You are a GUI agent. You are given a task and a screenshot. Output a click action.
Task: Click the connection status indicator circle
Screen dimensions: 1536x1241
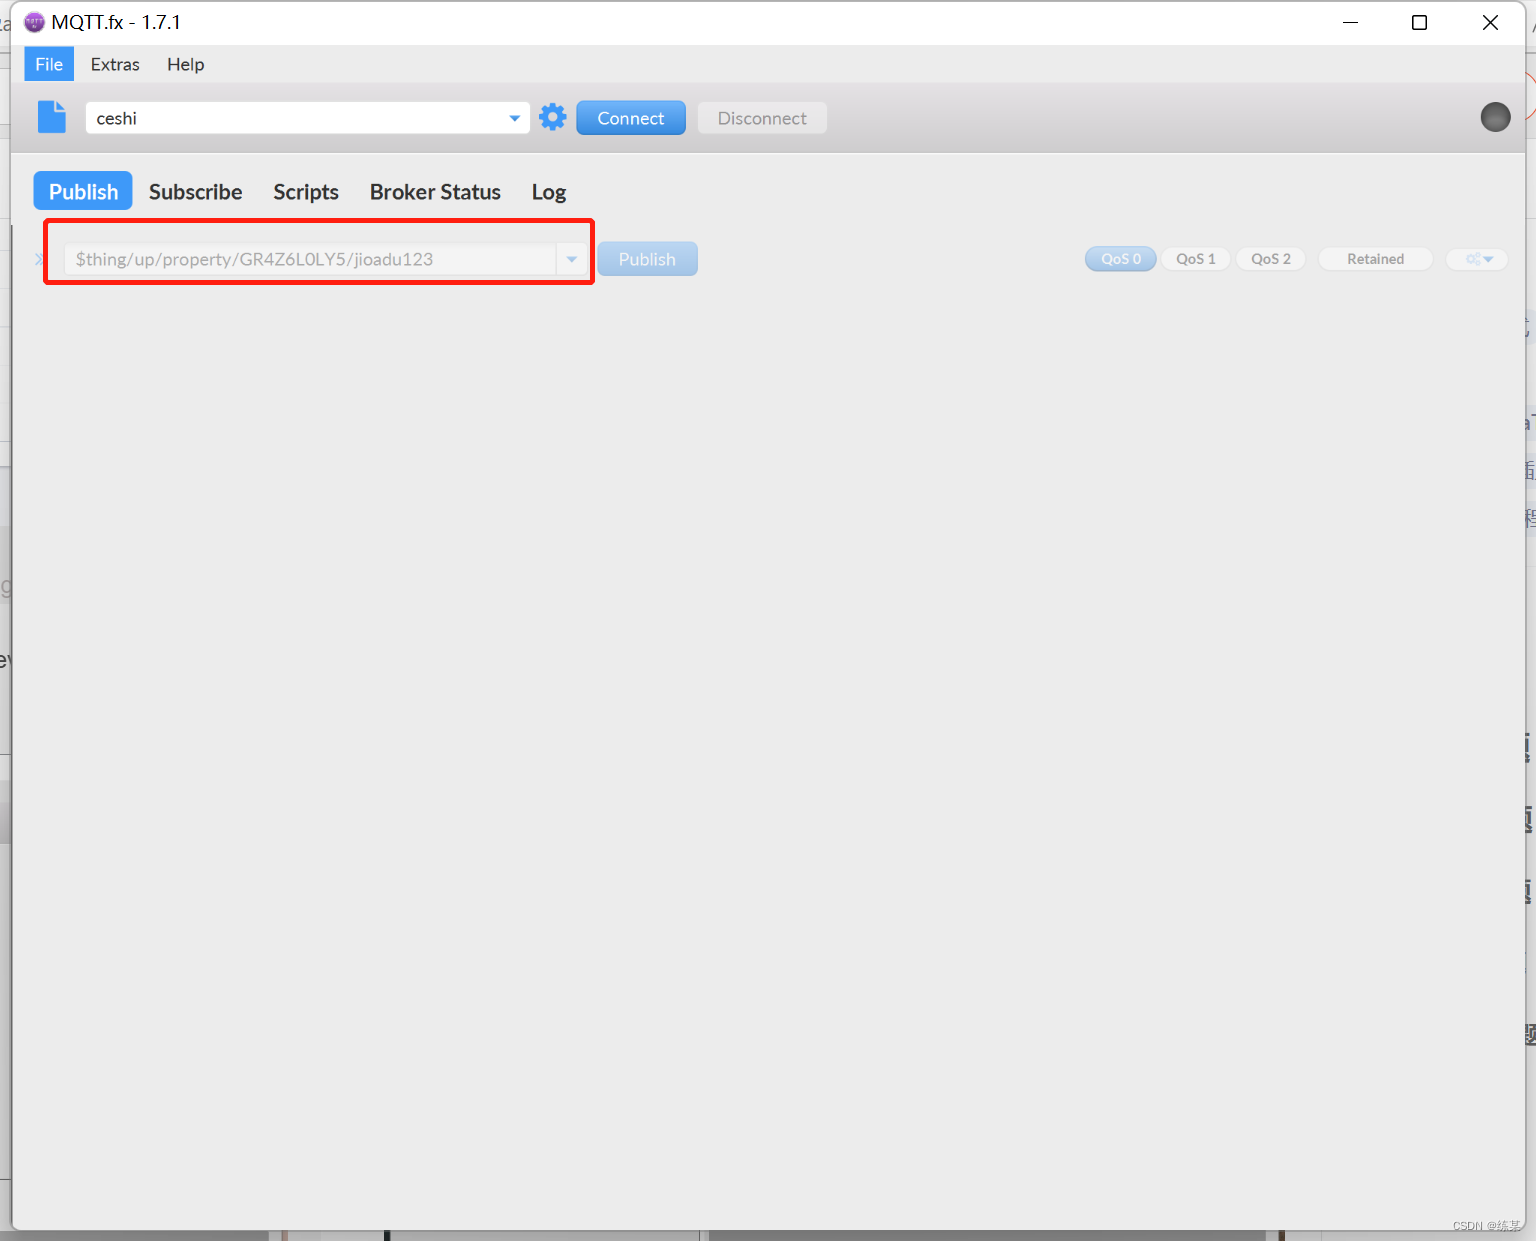coord(1495,117)
